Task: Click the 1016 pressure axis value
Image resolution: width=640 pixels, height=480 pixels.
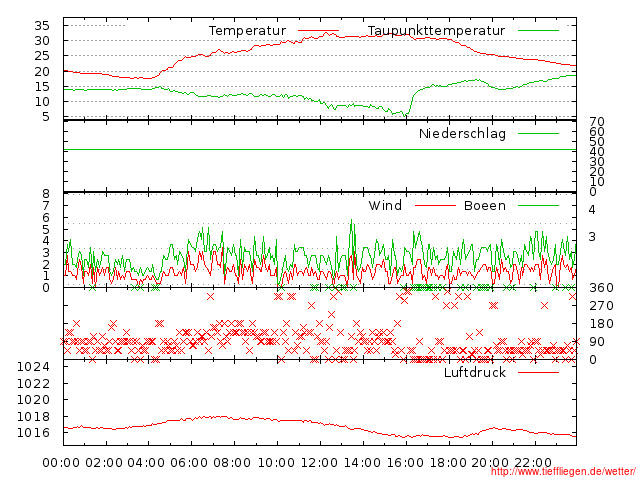Action: click(33, 433)
